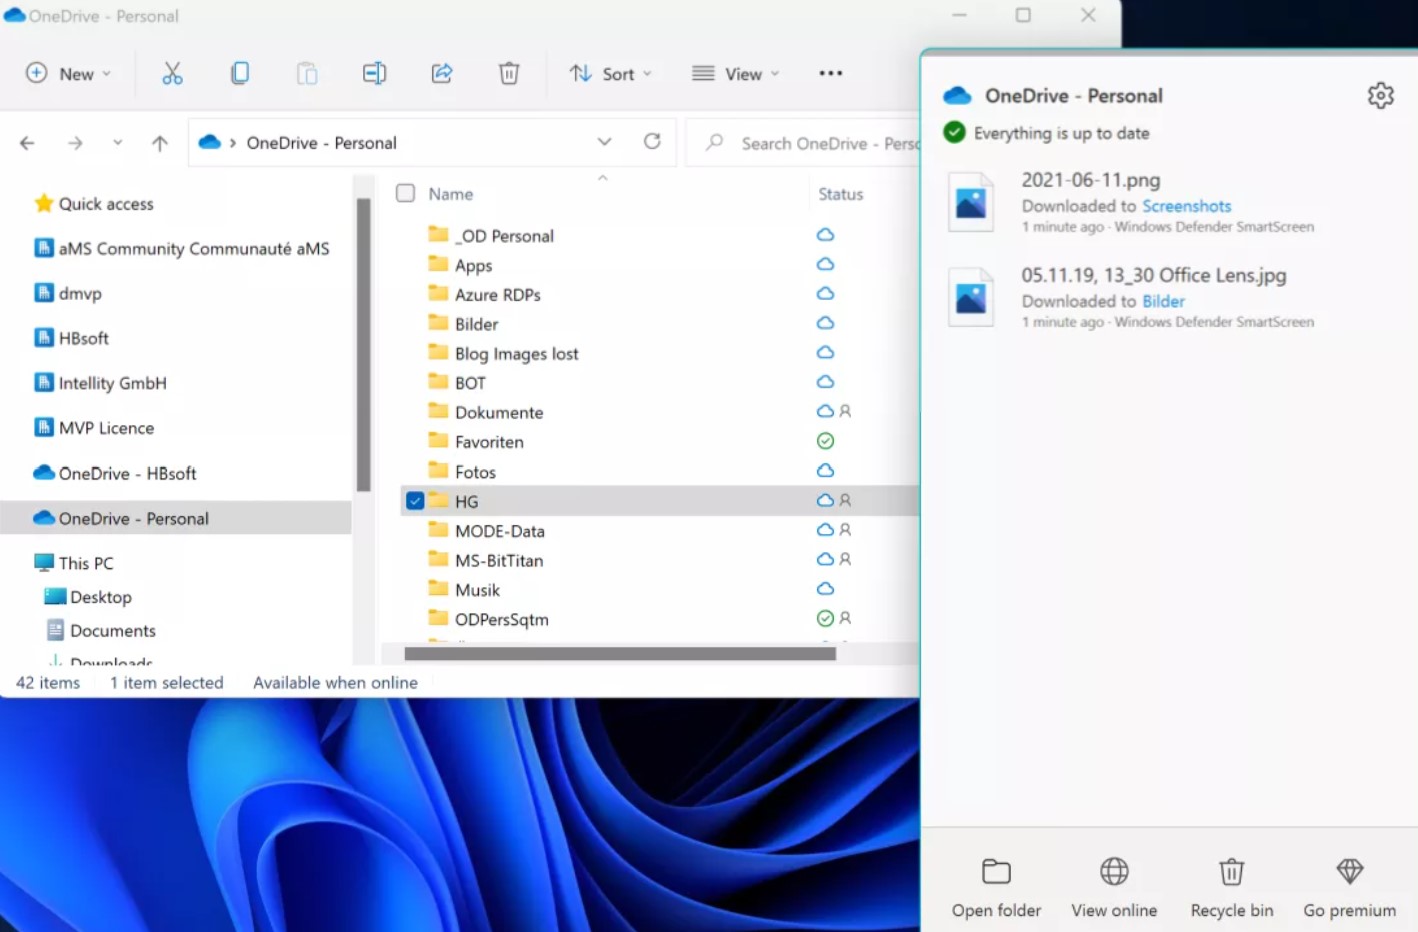Image resolution: width=1418 pixels, height=932 pixels.
Task: Open OneDrive Recycle bin
Action: point(1232,888)
